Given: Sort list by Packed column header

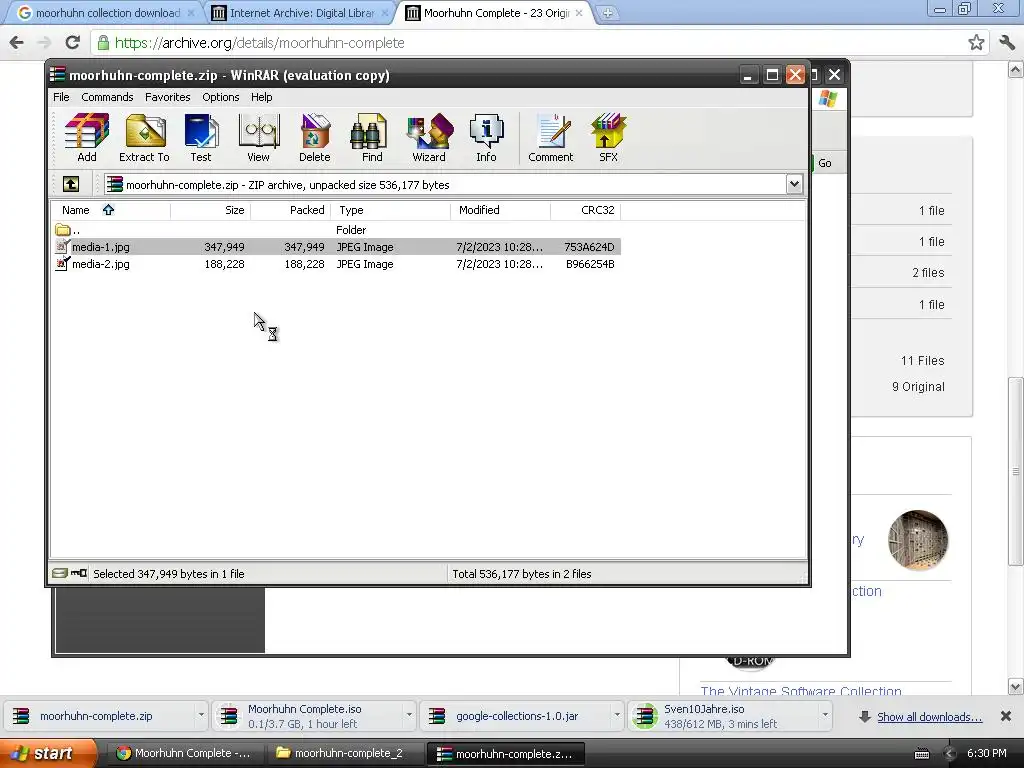Looking at the screenshot, I should pos(291,210).
